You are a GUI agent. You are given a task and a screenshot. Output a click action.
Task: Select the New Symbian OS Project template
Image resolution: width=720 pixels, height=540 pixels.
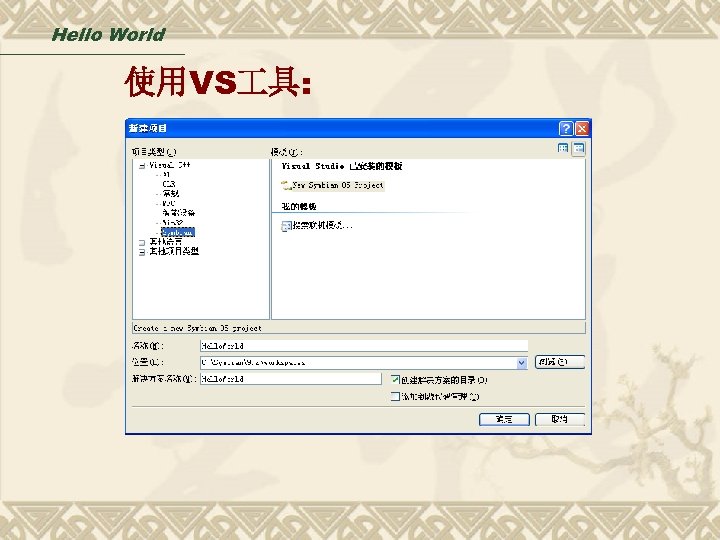[332, 185]
